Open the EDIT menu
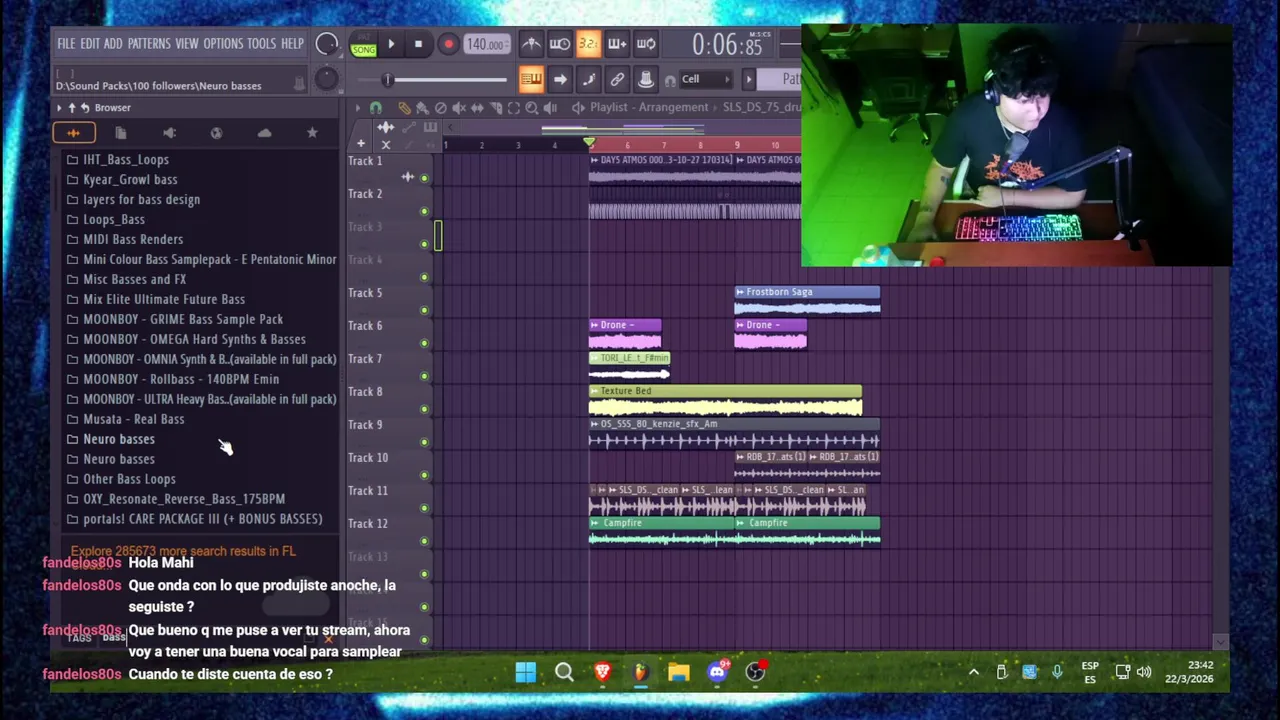Viewport: 1280px width, 720px height. tap(90, 44)
